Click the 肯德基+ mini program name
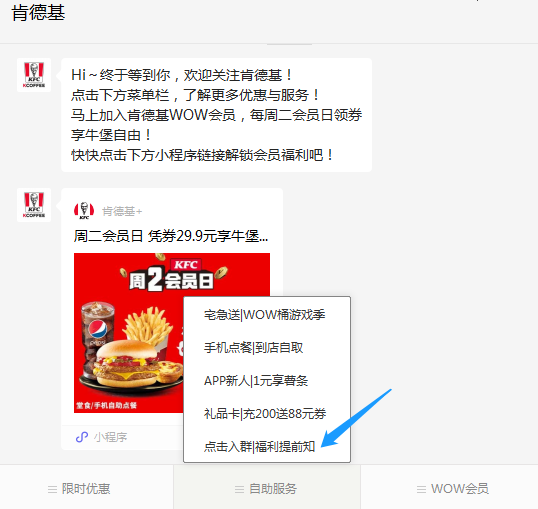Screen dimensions: 538x509 122,211
